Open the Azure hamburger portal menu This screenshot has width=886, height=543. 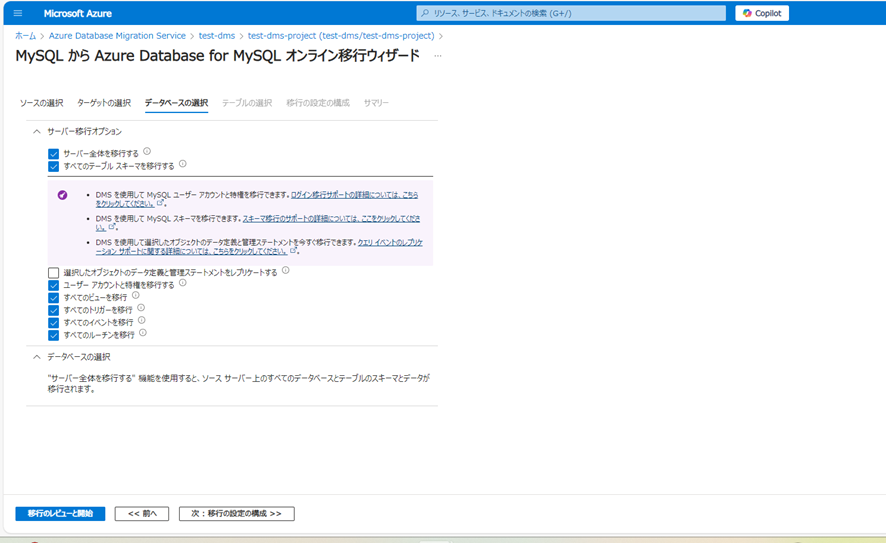click(18, 13)
